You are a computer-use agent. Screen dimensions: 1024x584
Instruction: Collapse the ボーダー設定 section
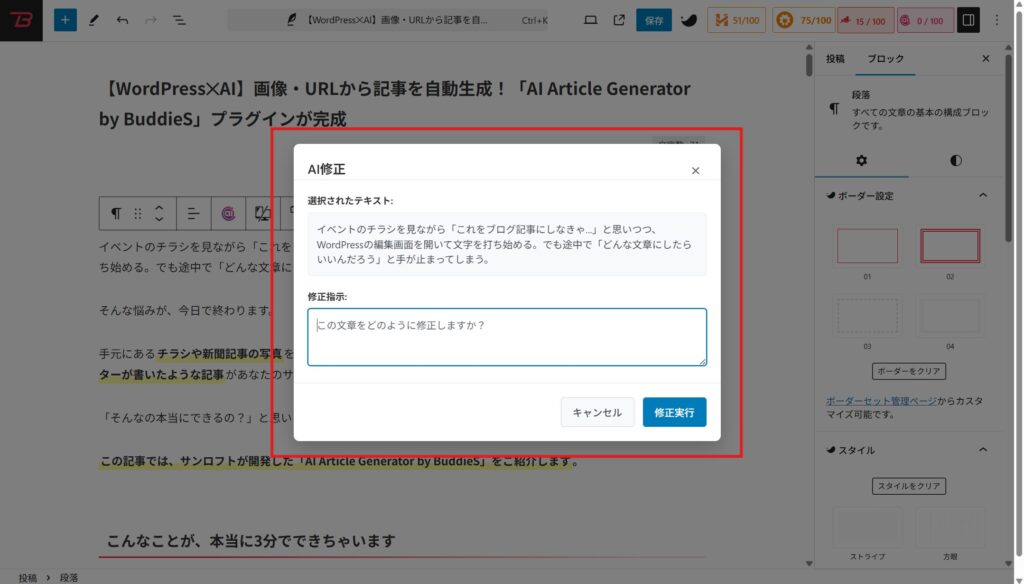(908, 195)
